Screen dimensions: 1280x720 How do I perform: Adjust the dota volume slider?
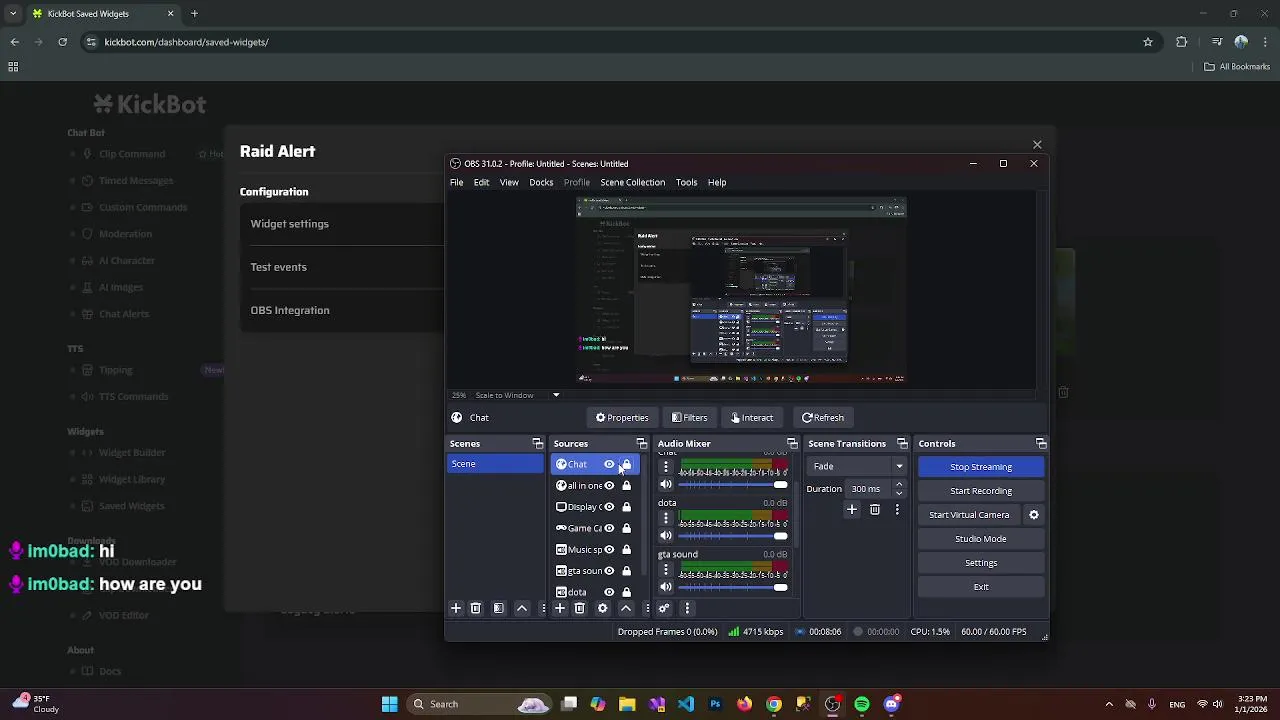[x=733, y=536]
